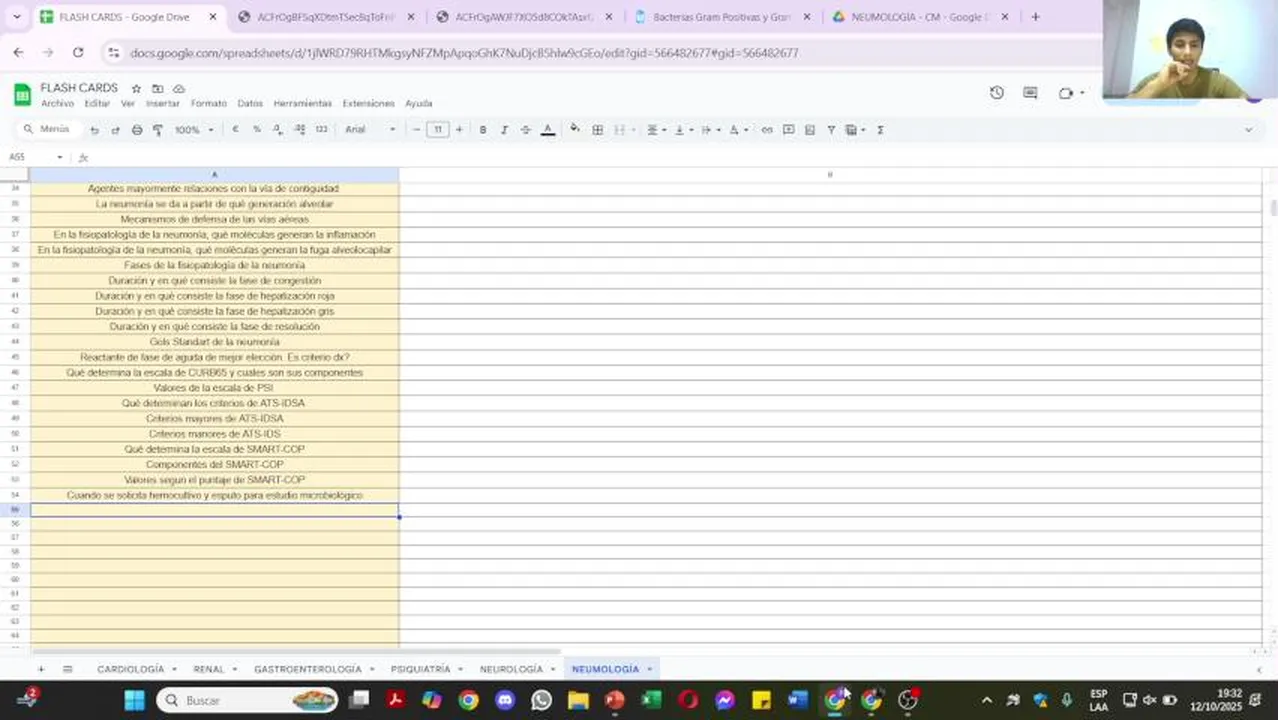Viewport: 1278px width, 720px height.
Task: Decrease decimal places
Action: (278, 130)
